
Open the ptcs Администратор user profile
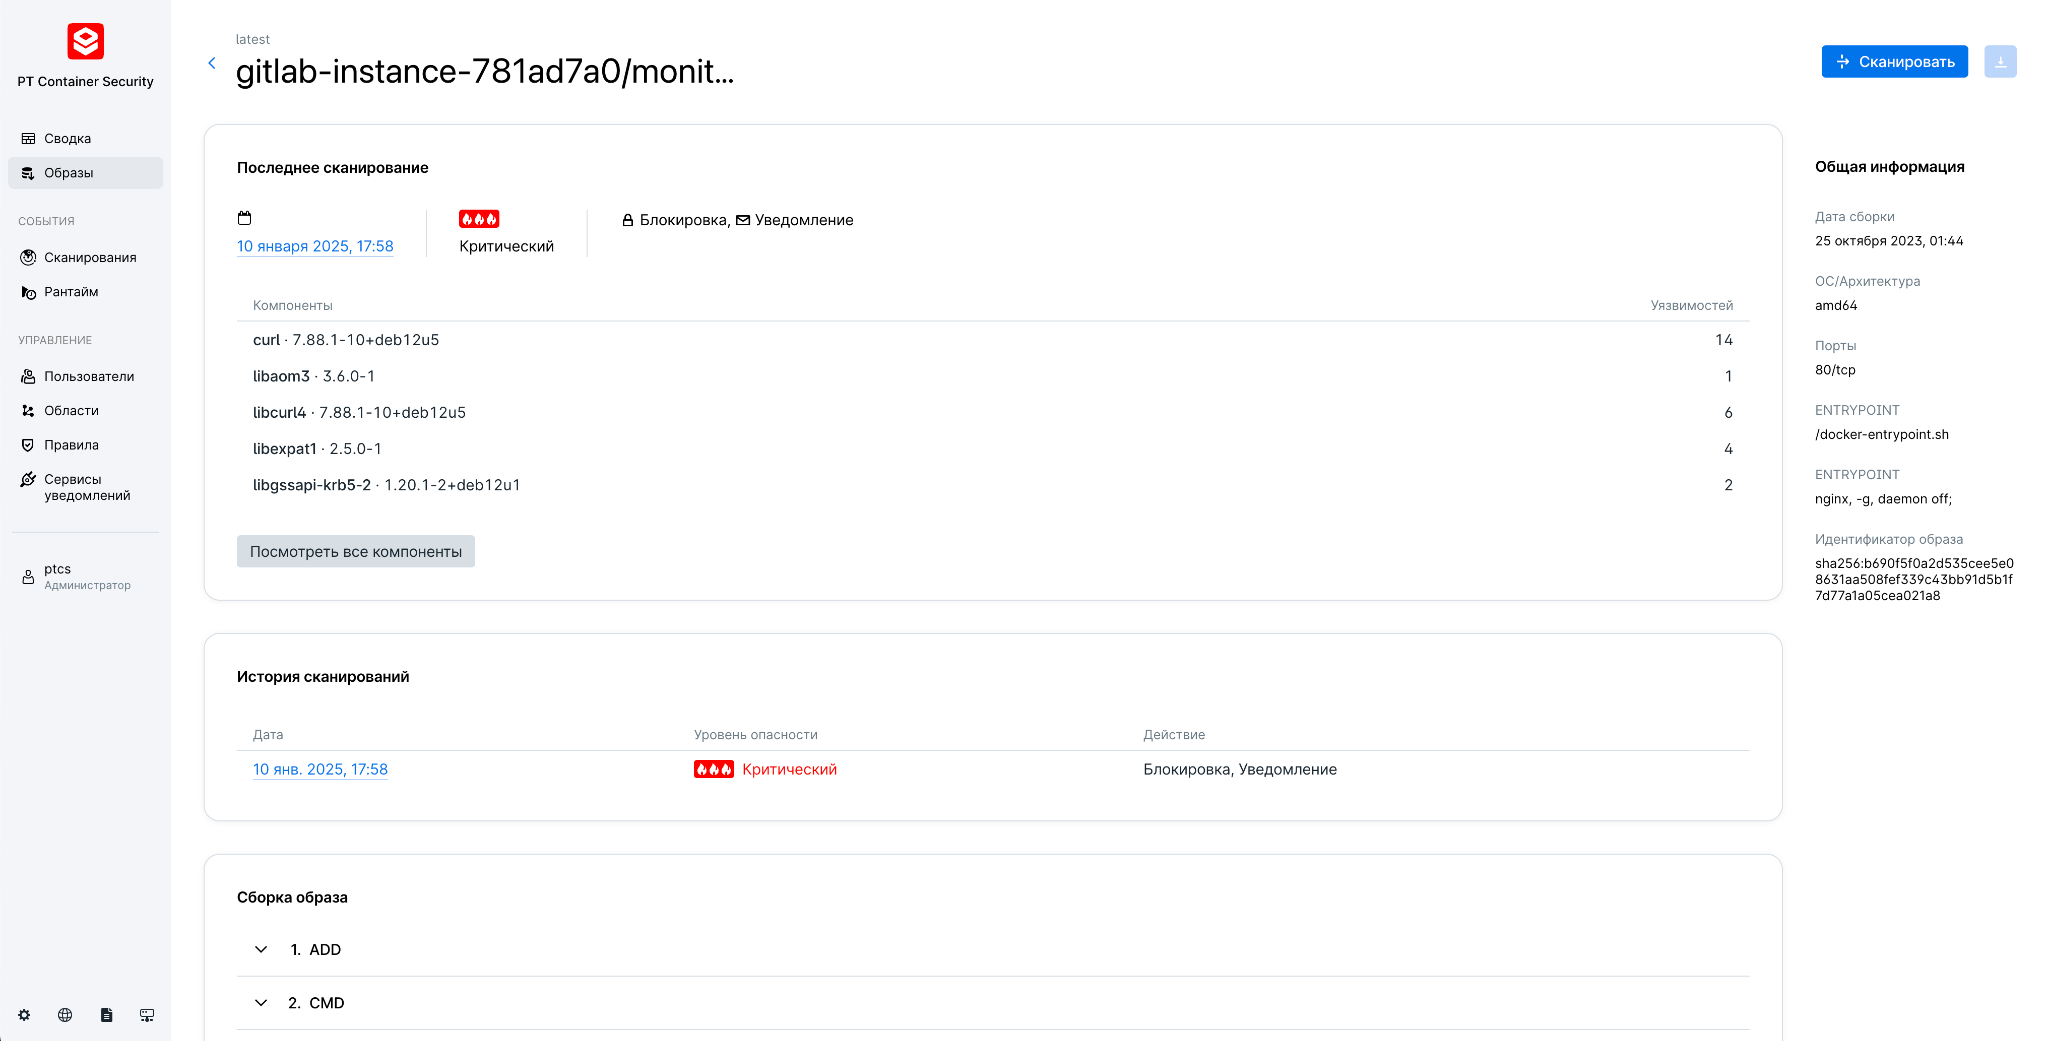click(85, 577)
